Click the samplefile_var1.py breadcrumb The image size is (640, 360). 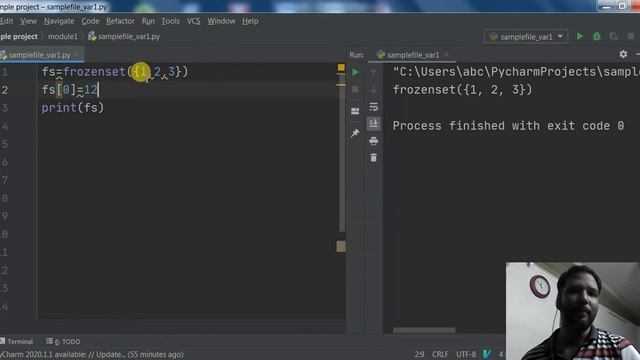click(124, 37)
